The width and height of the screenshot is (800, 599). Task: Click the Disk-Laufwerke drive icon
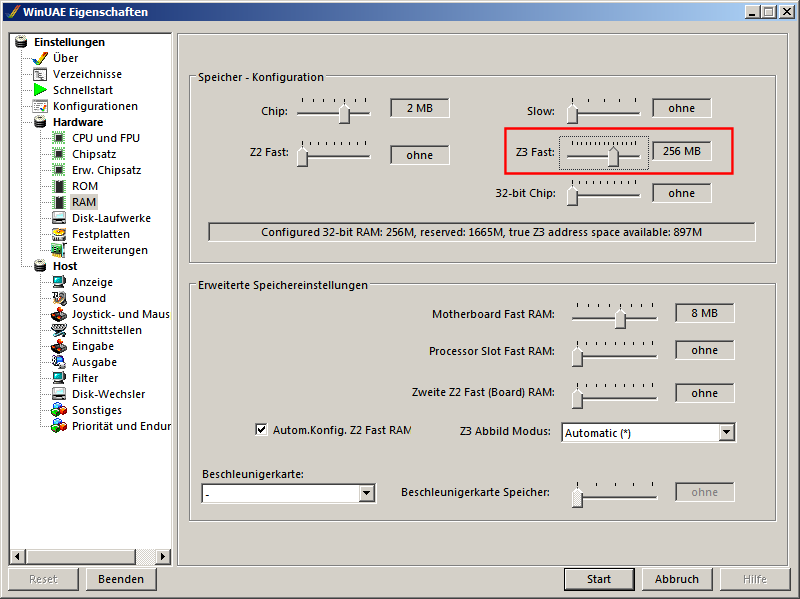click(x=59, y=218)
